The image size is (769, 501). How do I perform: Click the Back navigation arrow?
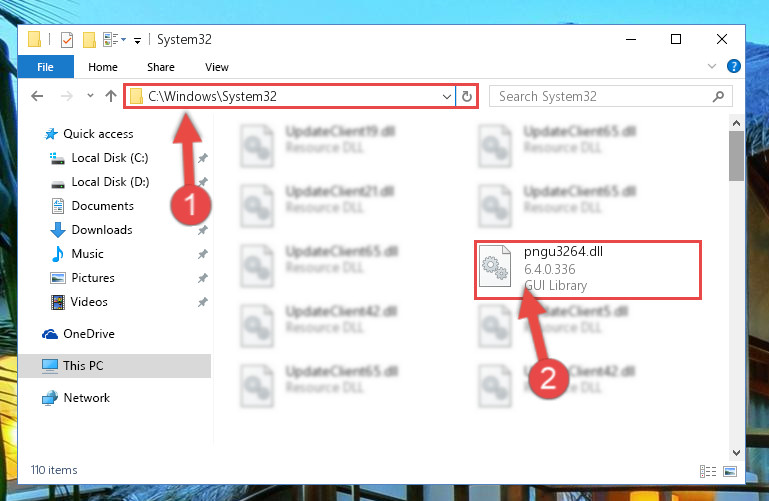coord(37,96)
